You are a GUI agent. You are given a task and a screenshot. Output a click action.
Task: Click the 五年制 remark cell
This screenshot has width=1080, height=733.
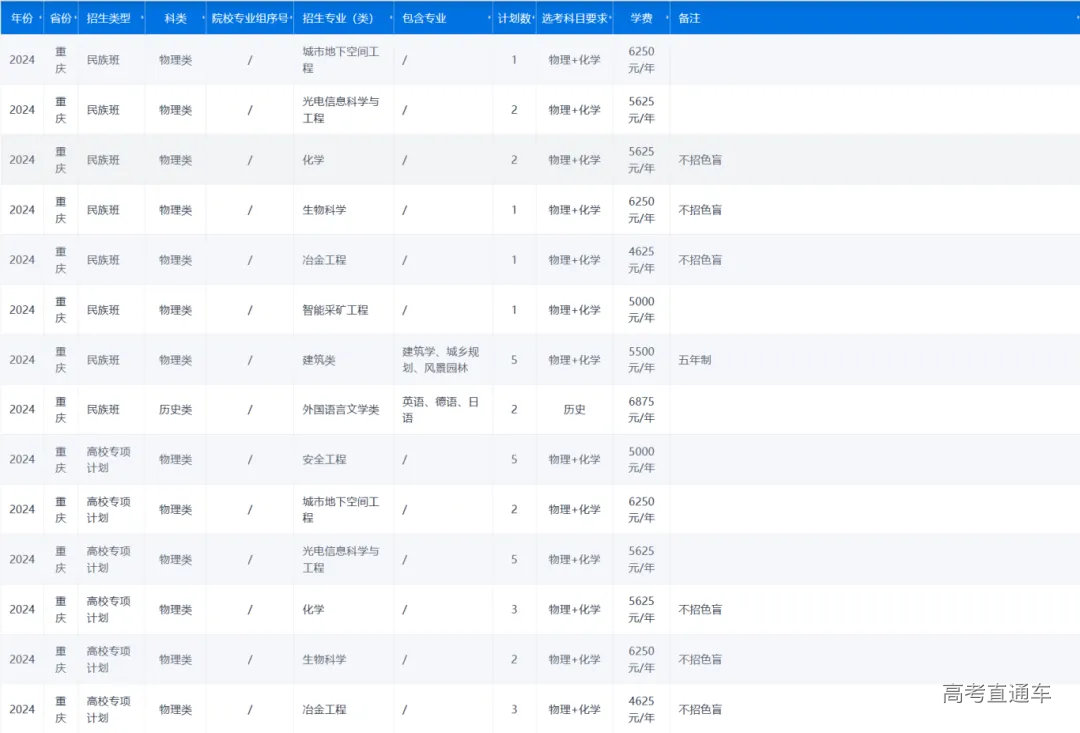695,360
